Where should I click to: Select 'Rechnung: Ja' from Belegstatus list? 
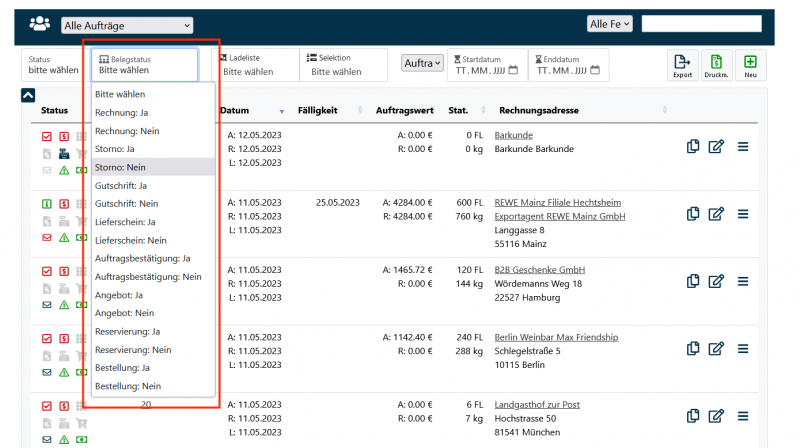click(x=122, y=113)
